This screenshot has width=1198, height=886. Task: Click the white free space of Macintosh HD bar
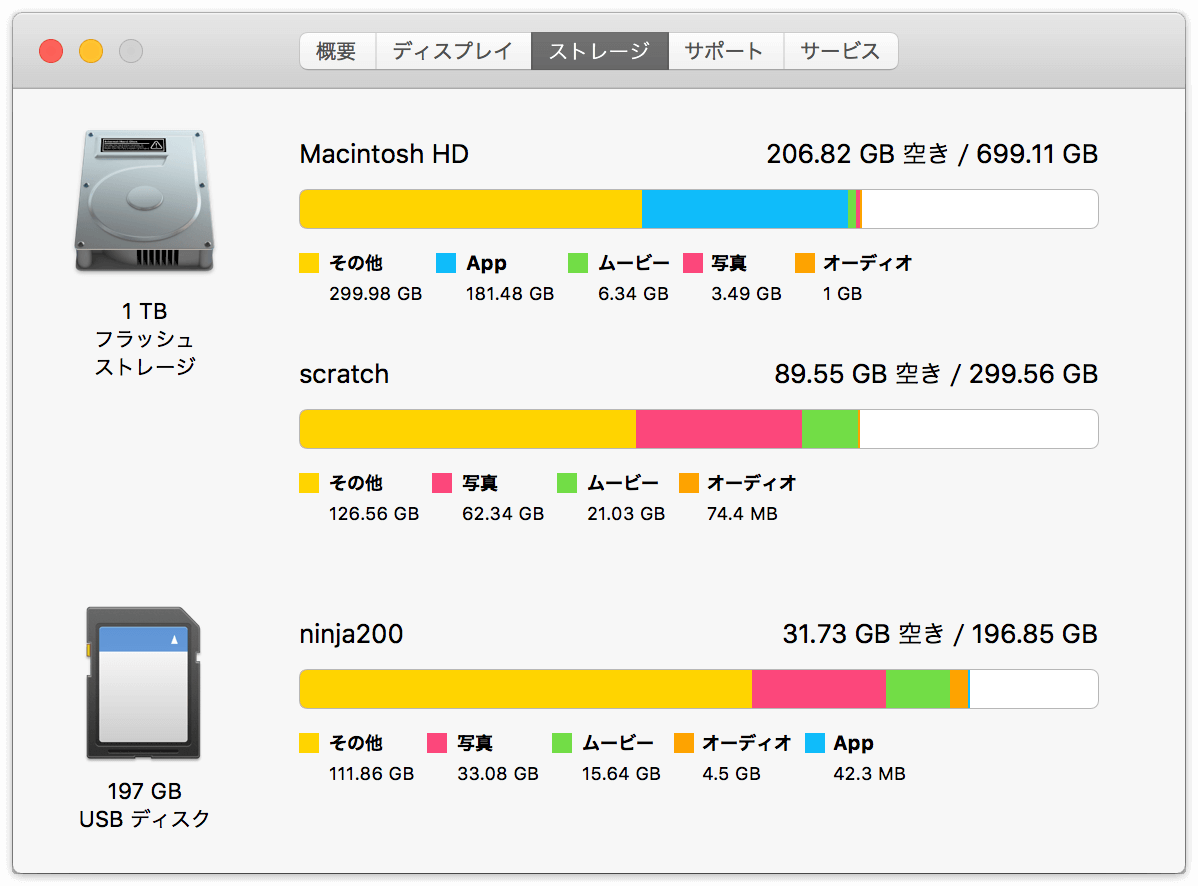(x=980, y=209)
